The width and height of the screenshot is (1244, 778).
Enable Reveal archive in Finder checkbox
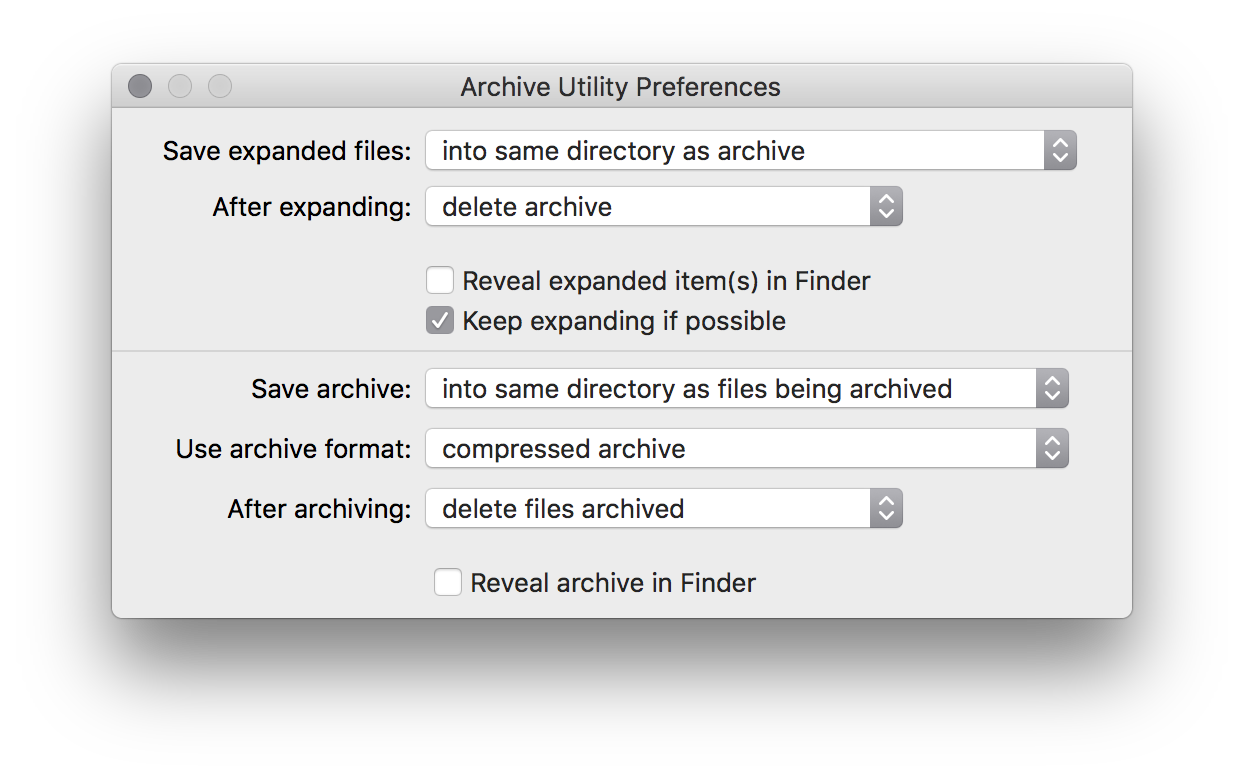[448, 583]
